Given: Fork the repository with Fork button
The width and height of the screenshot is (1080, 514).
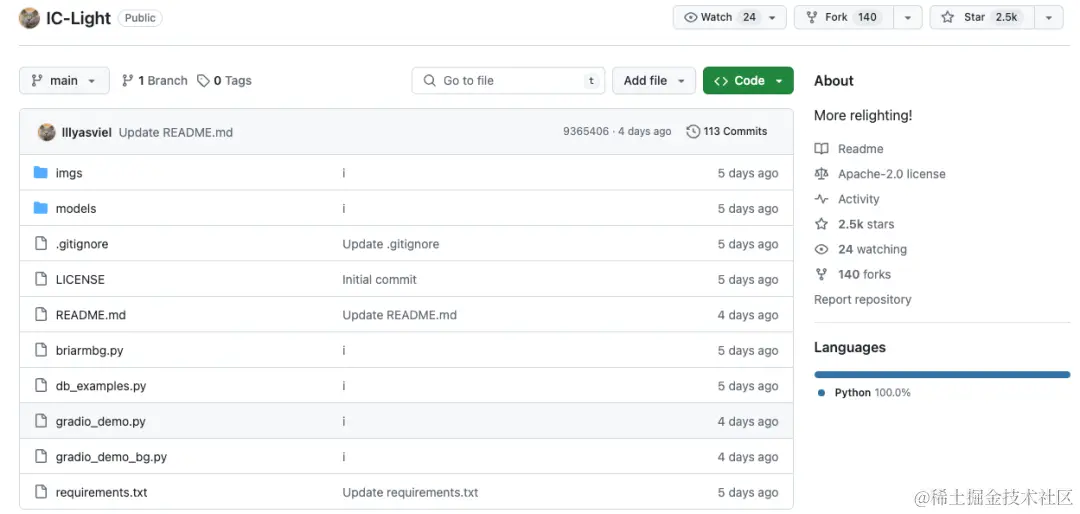Looking at the screenshot, I should (x=844, y=17).
